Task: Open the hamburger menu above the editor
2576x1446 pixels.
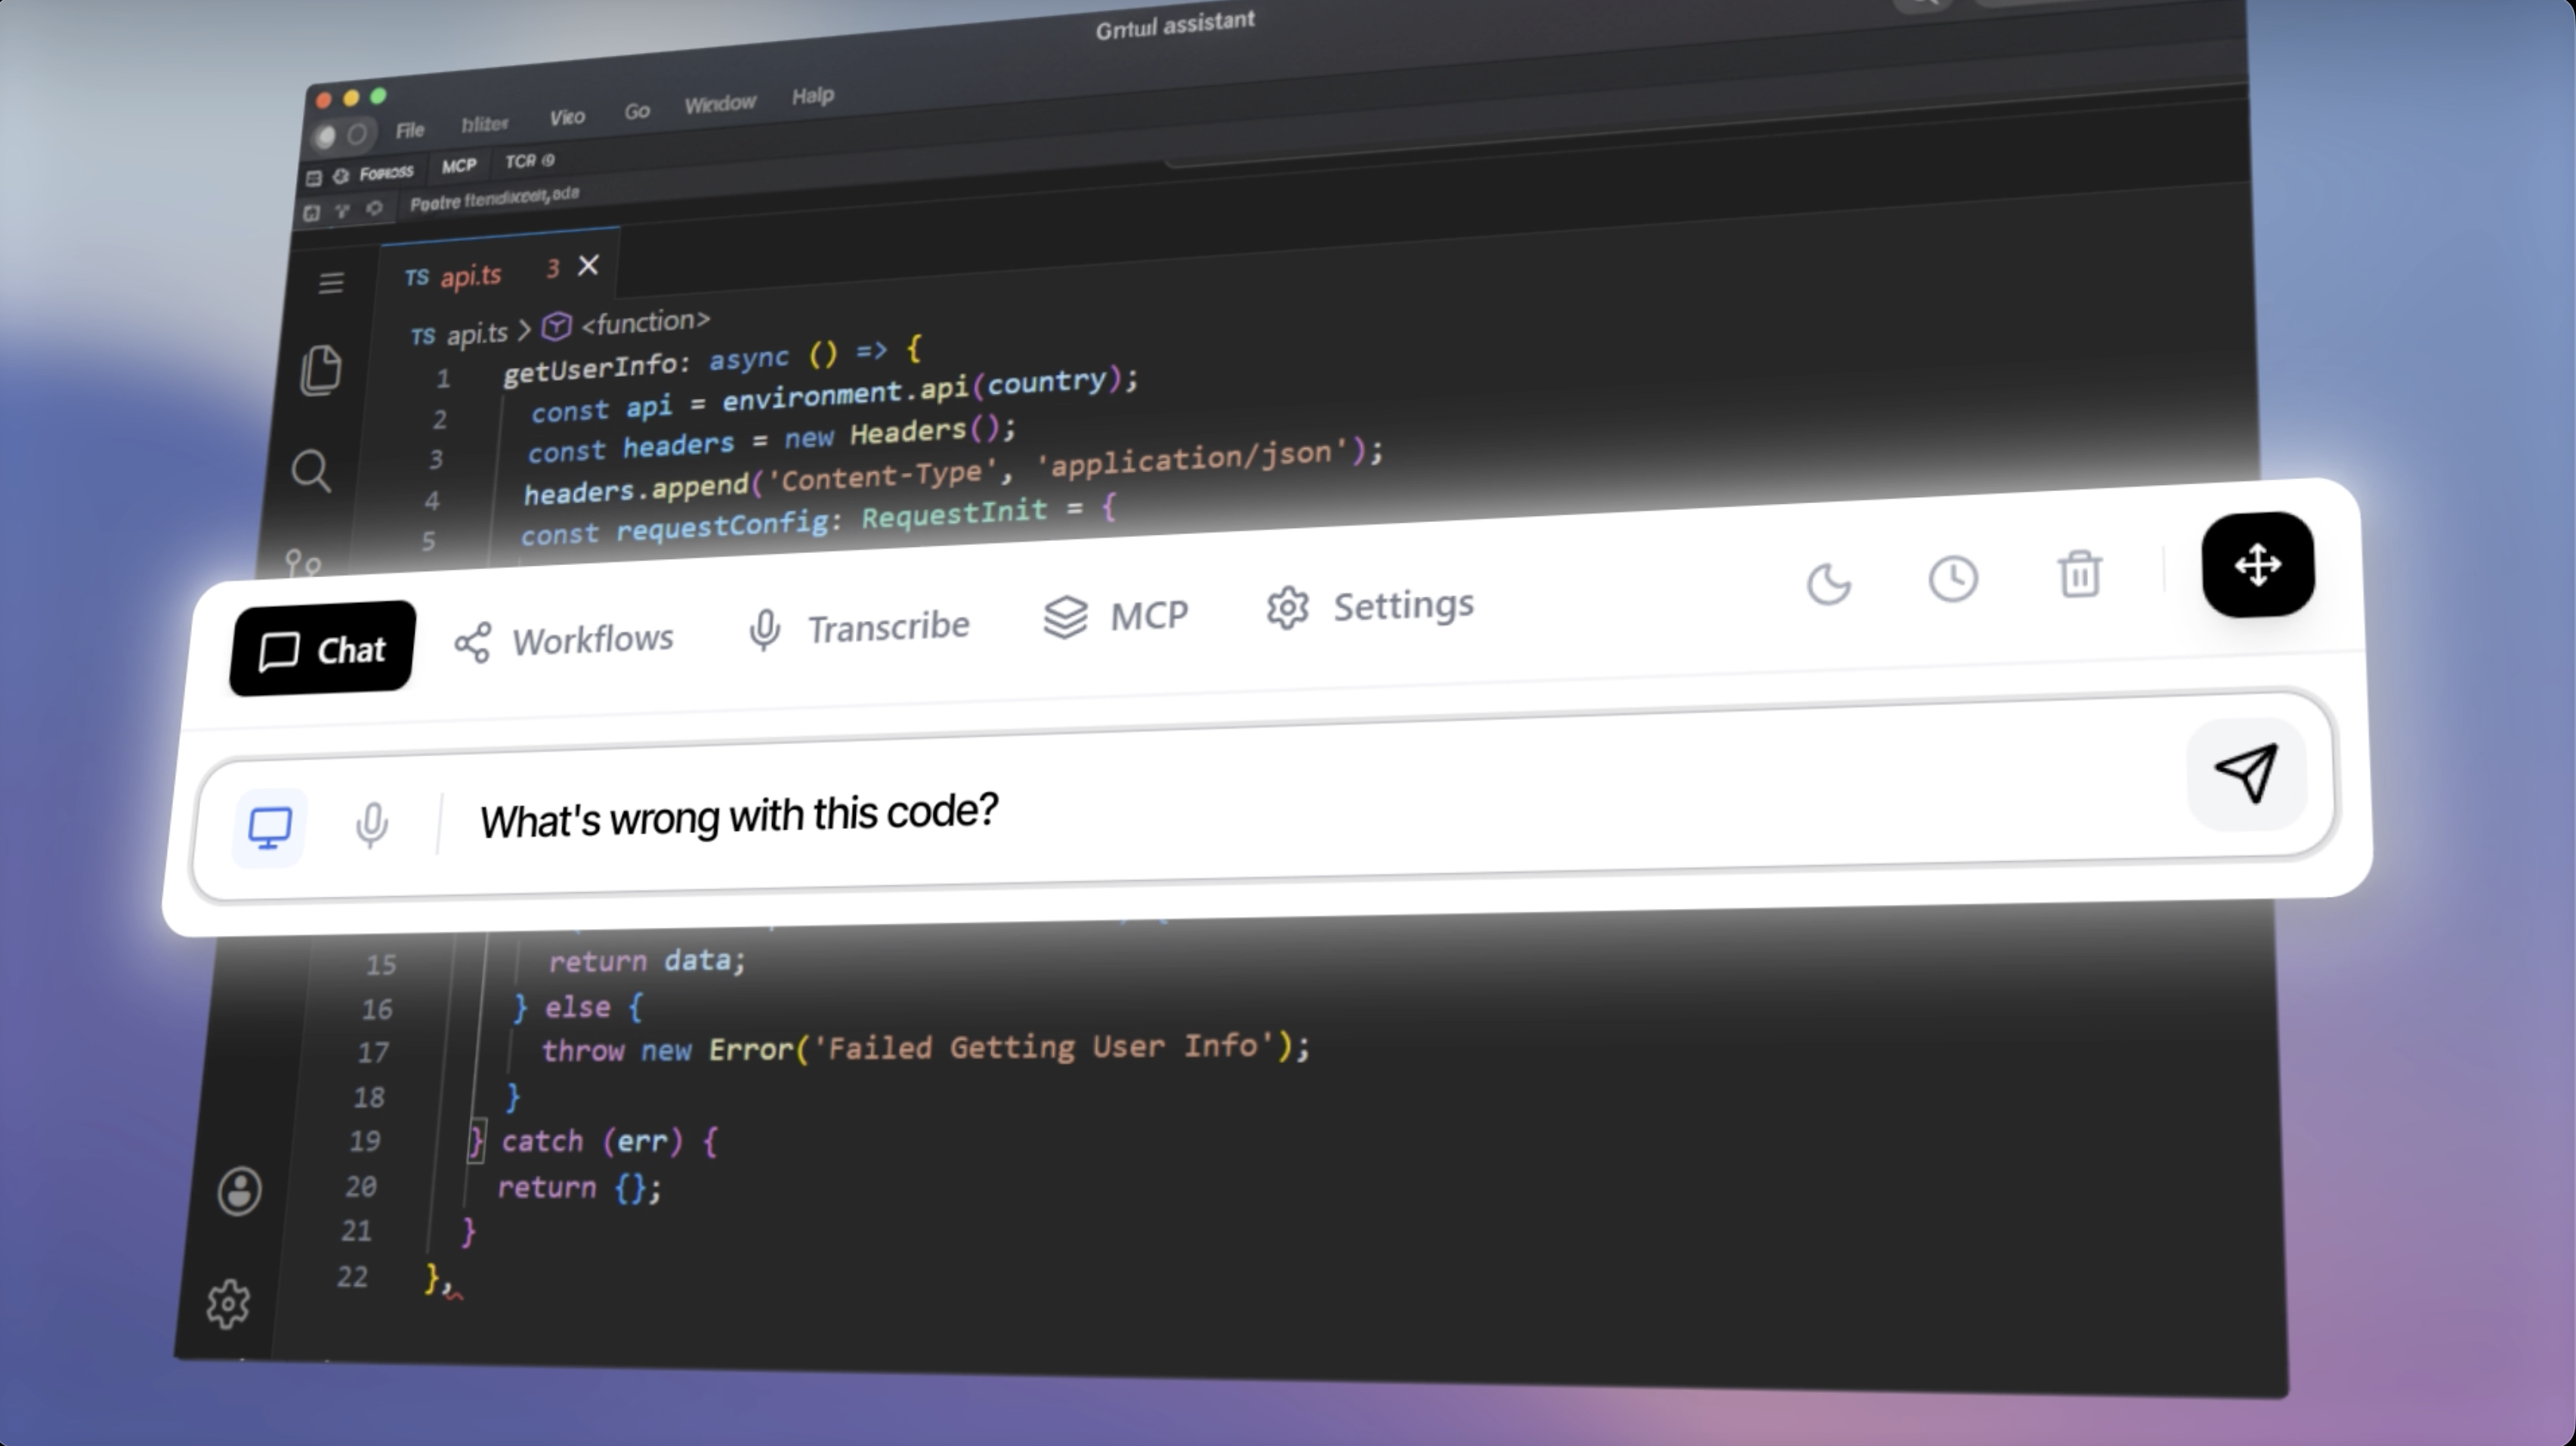Action: point(330,283)
